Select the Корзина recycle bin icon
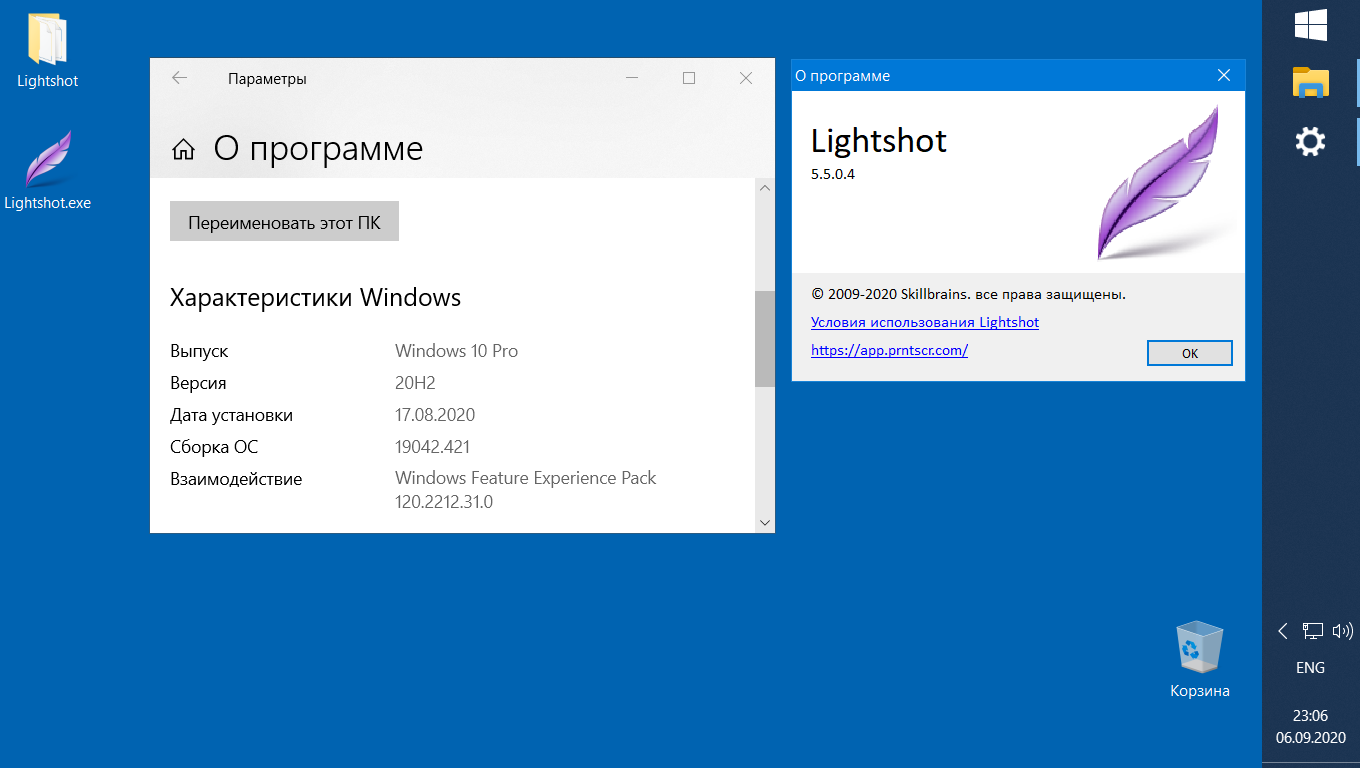 1199,648
